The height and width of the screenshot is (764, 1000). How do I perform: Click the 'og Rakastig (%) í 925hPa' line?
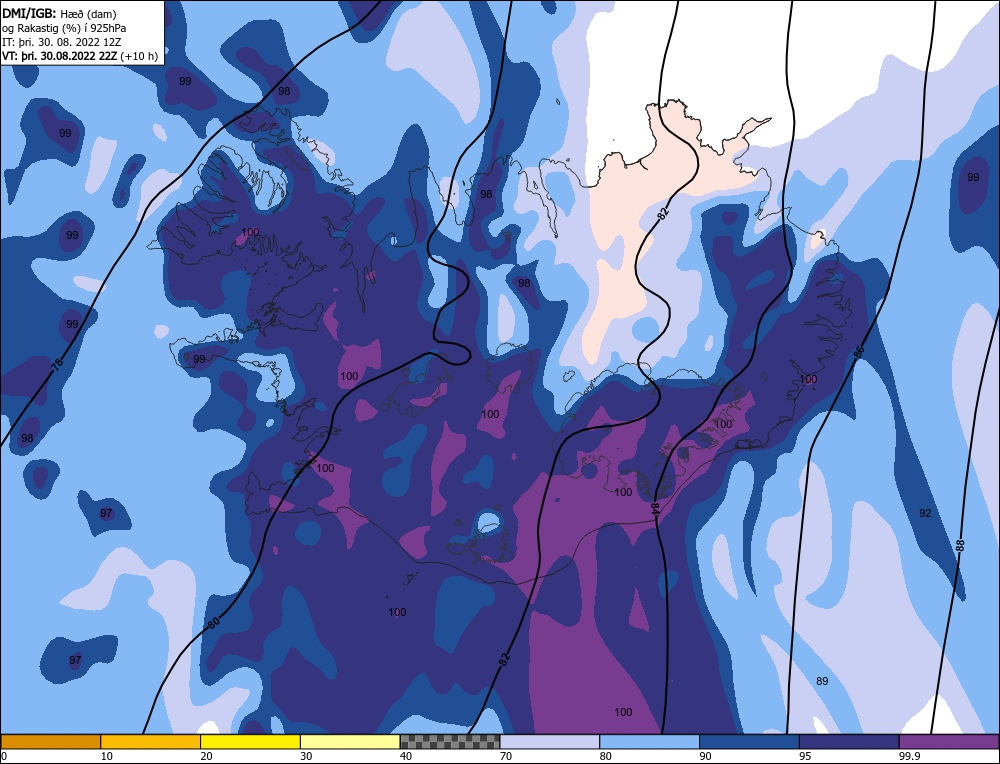tap(64, 27)
